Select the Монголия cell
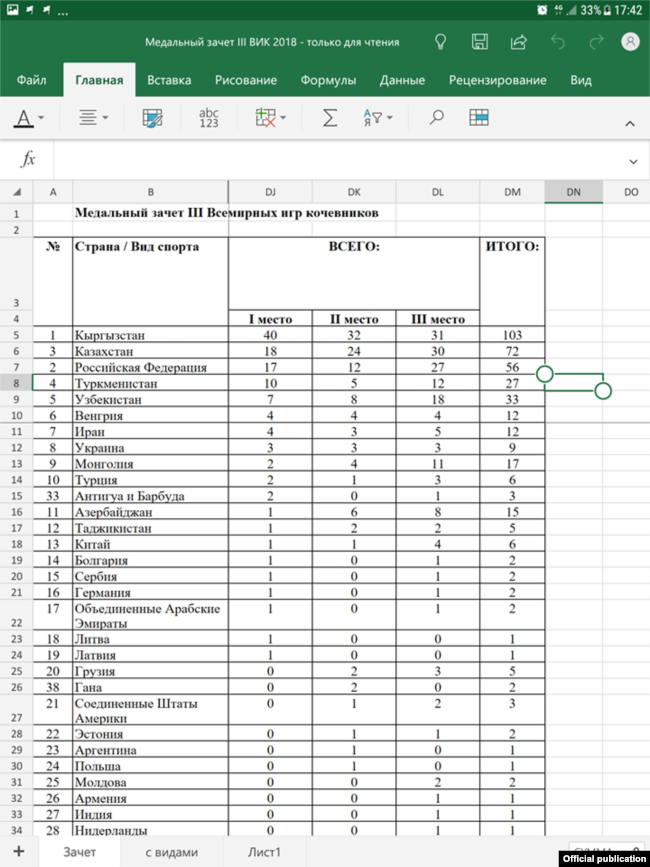Viewport: 650px width, 867px height. pos(150,464)
